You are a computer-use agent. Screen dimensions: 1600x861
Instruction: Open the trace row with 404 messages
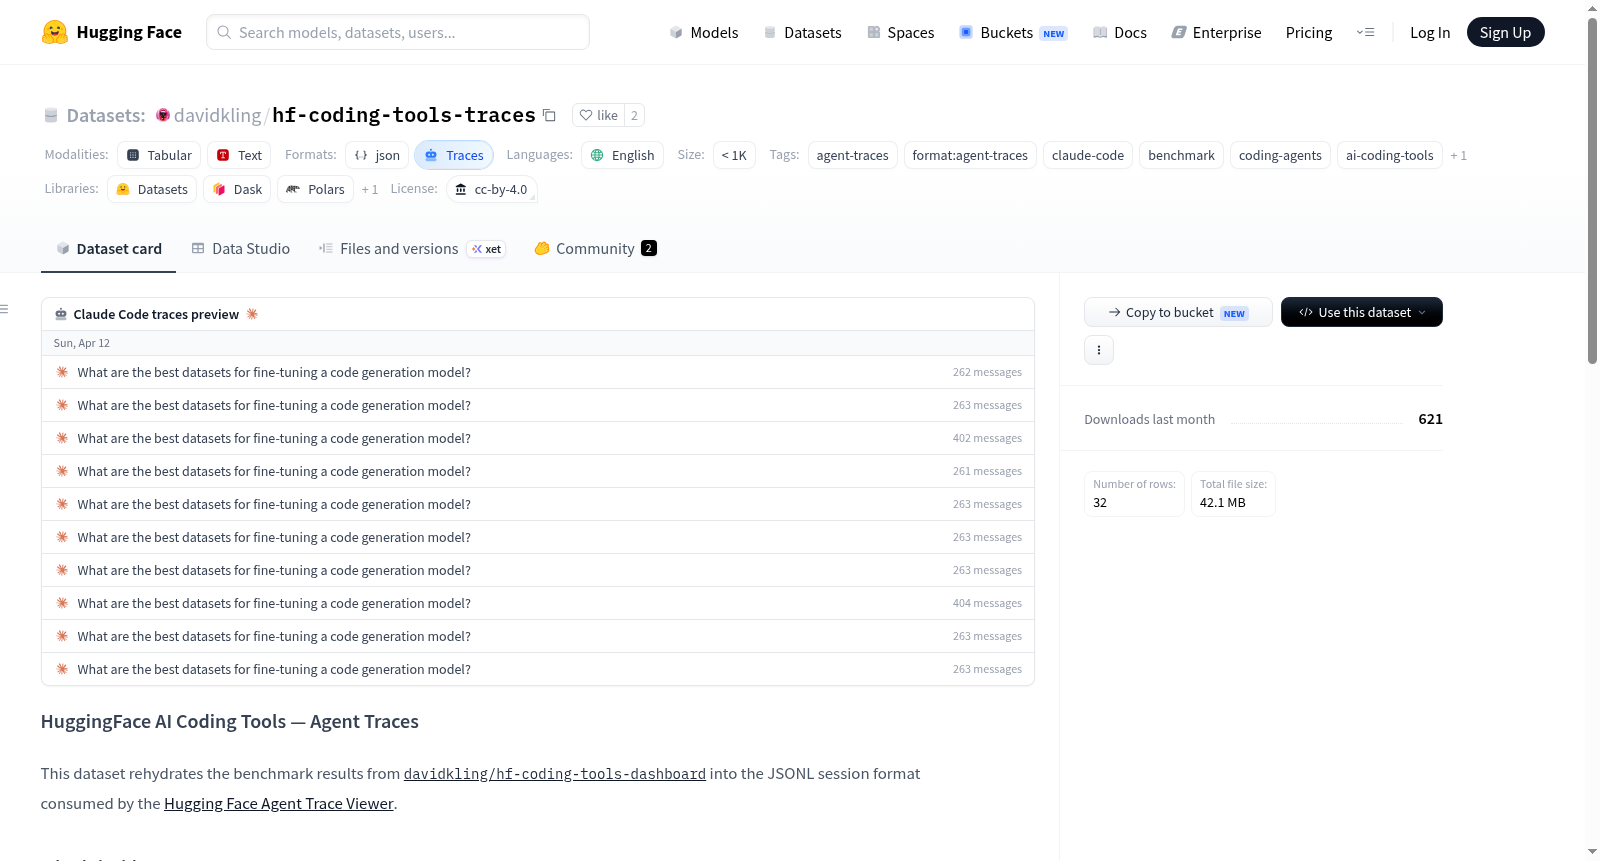538,603
